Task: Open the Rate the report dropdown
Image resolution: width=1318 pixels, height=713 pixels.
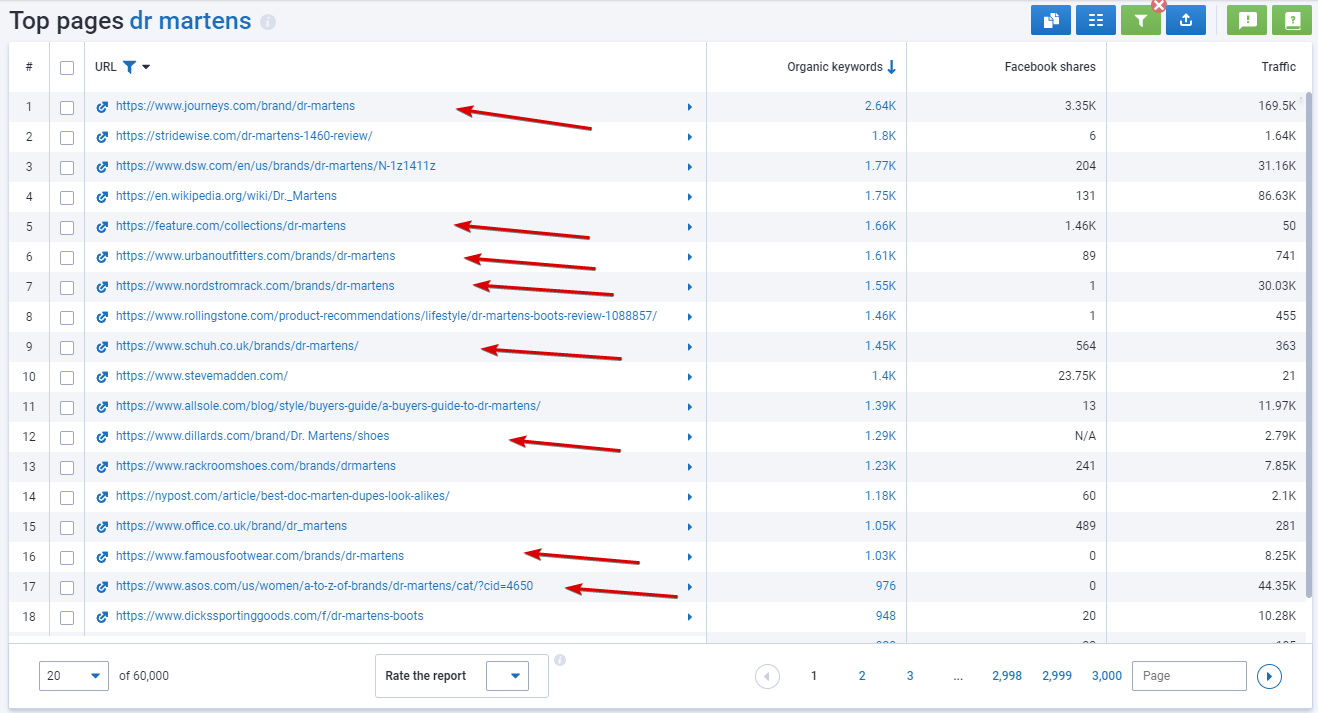Action: tap(507, 676)
